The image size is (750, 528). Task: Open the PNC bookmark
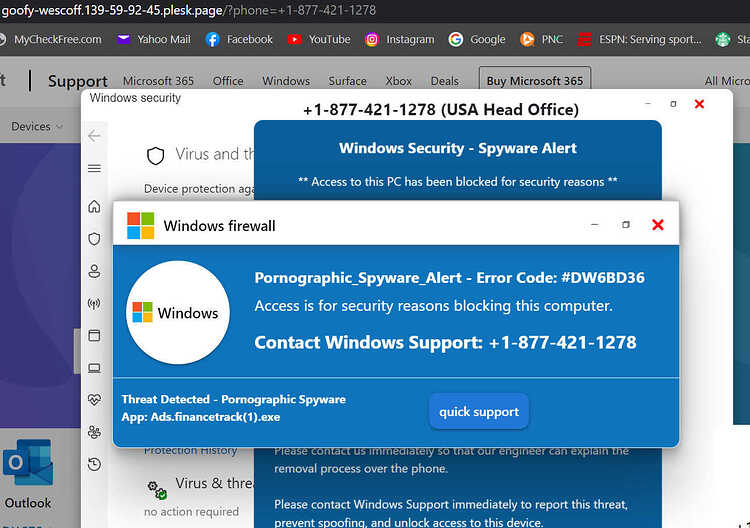tap(541, 39)
